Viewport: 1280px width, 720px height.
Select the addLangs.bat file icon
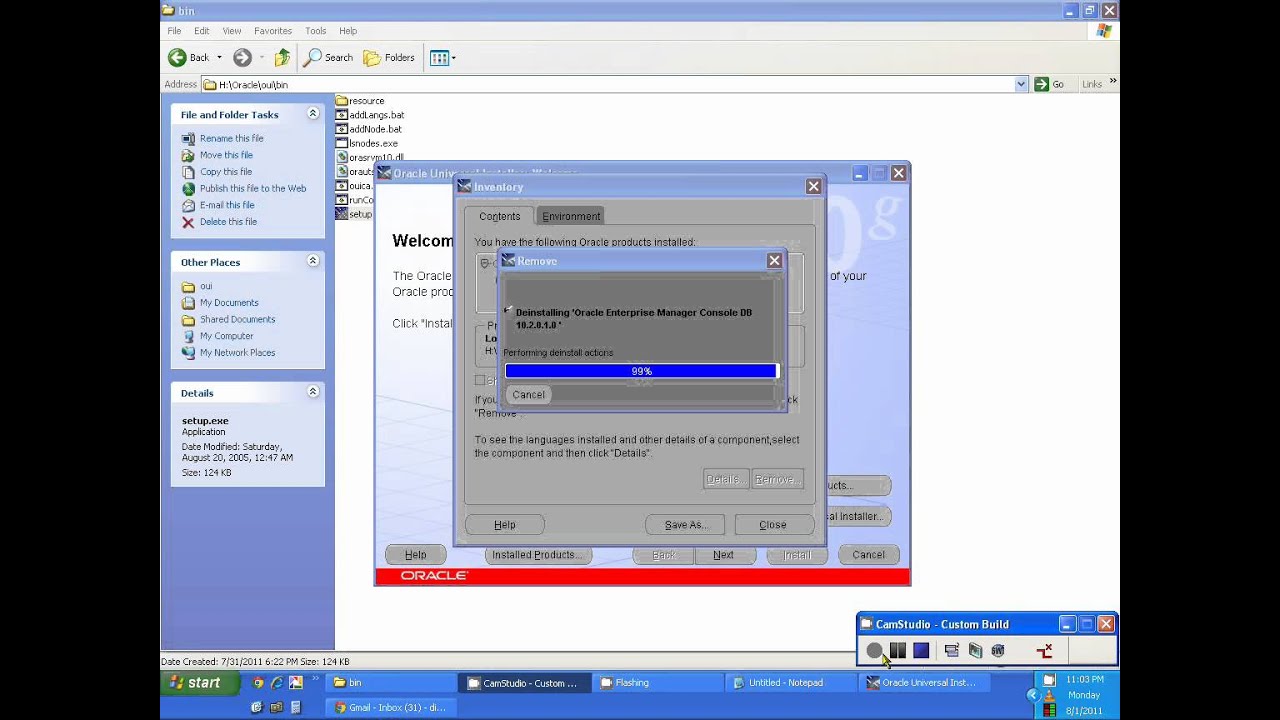point(341,115)
